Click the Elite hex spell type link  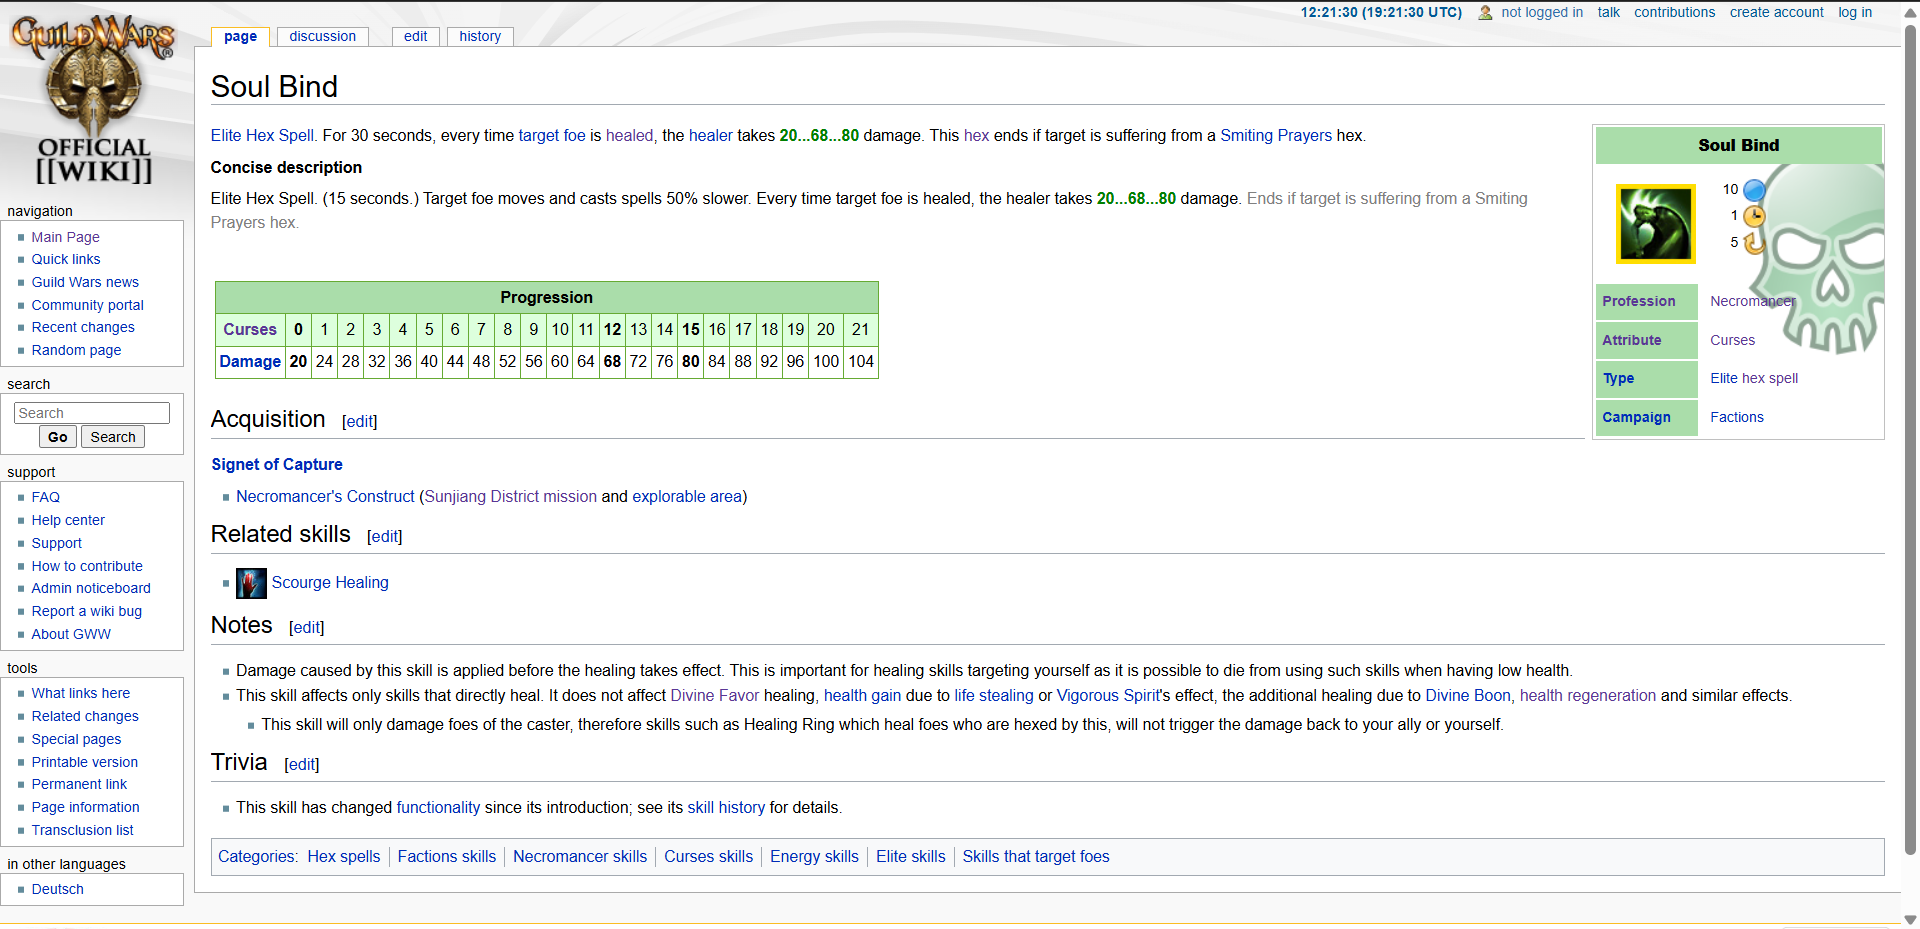pos(1754,378)
